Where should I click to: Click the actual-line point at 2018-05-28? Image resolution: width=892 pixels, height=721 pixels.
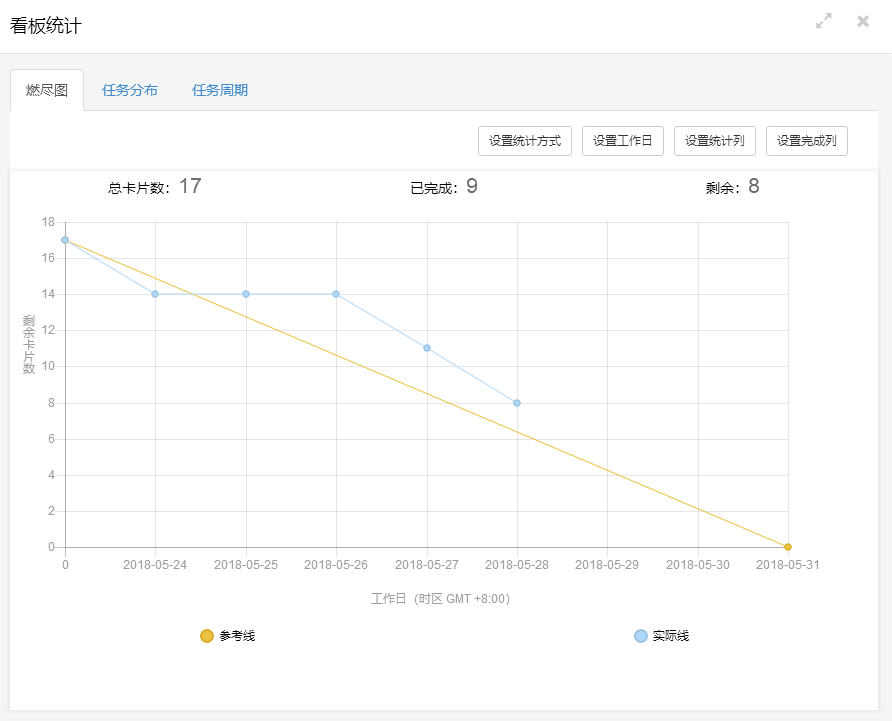[517, 403]
